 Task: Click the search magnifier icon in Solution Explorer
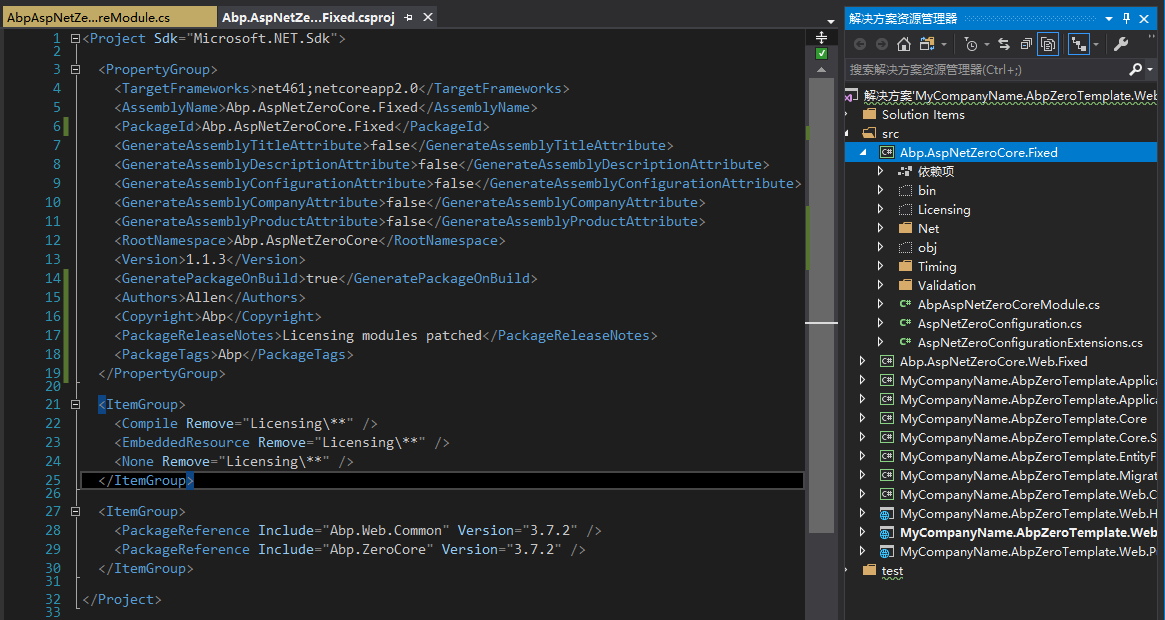[1135, 69]
